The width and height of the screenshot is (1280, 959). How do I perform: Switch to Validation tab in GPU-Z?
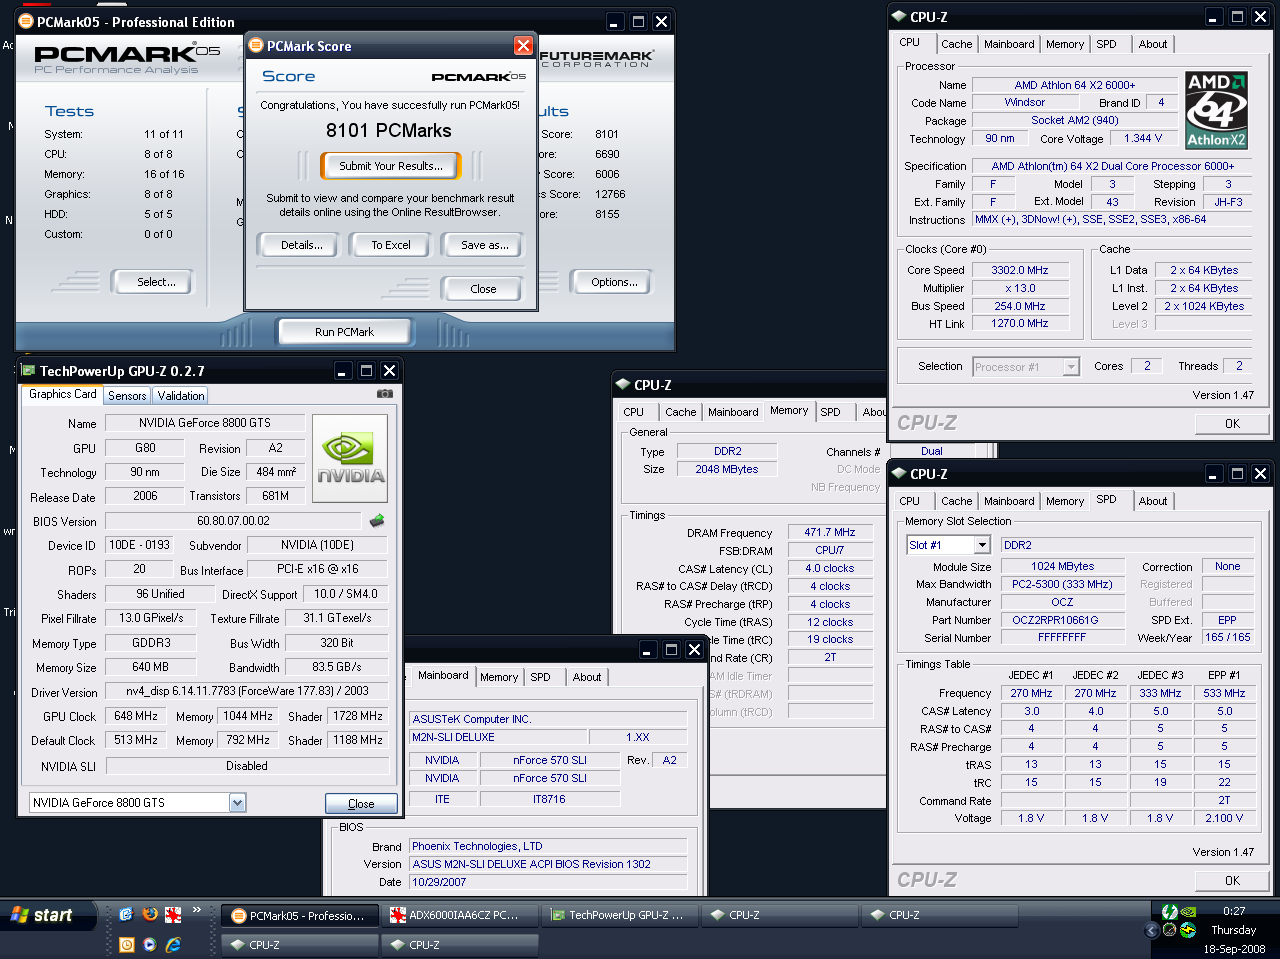click(x=180, y=396)
